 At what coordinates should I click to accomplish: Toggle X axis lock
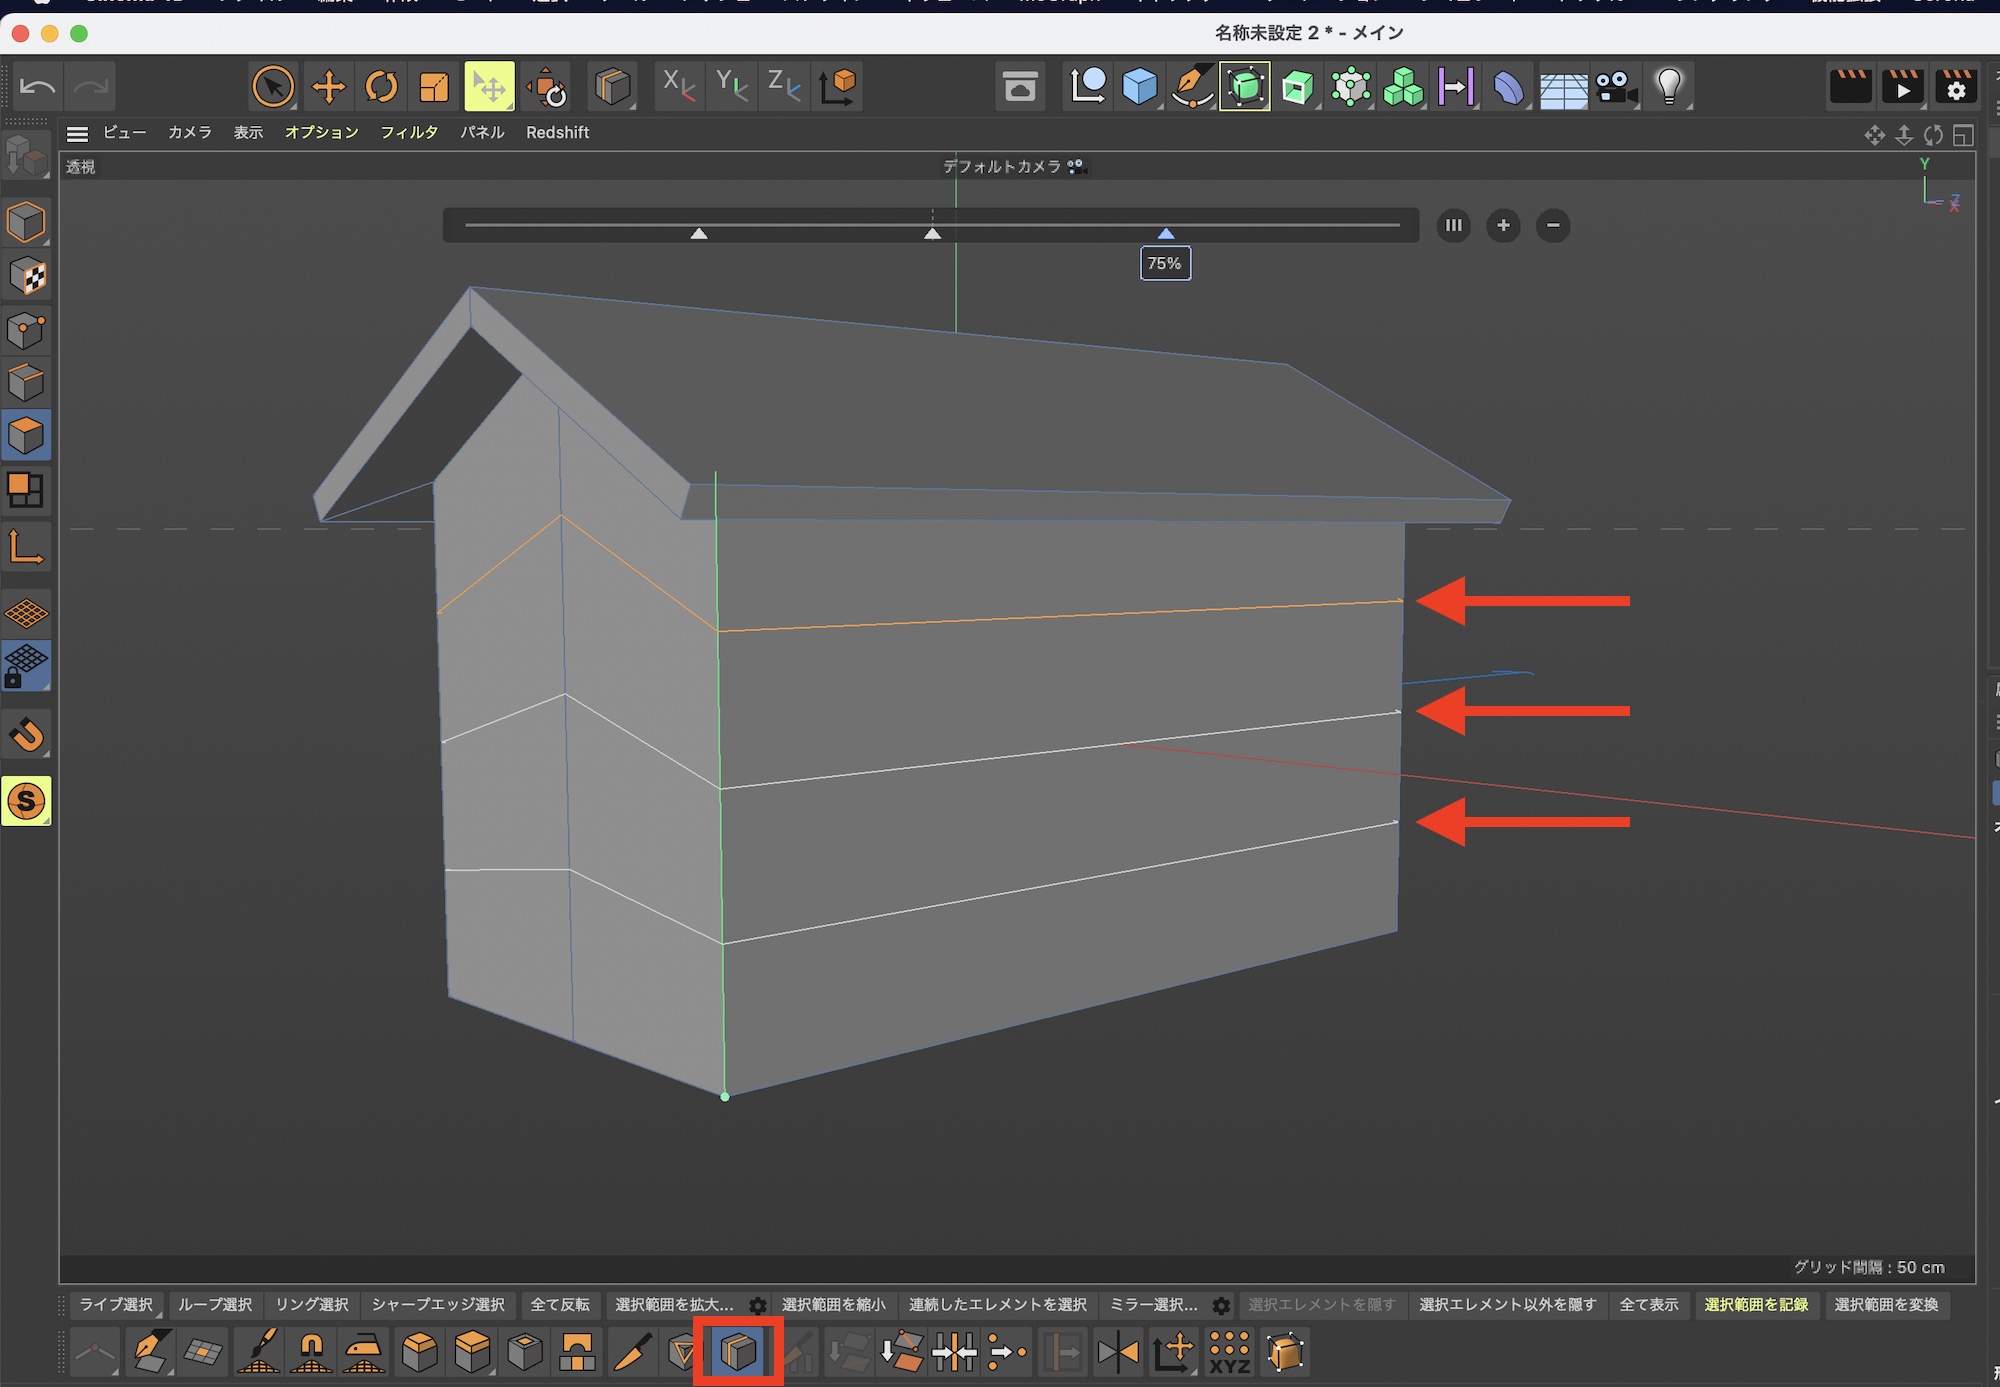click(x=679, y=87)
